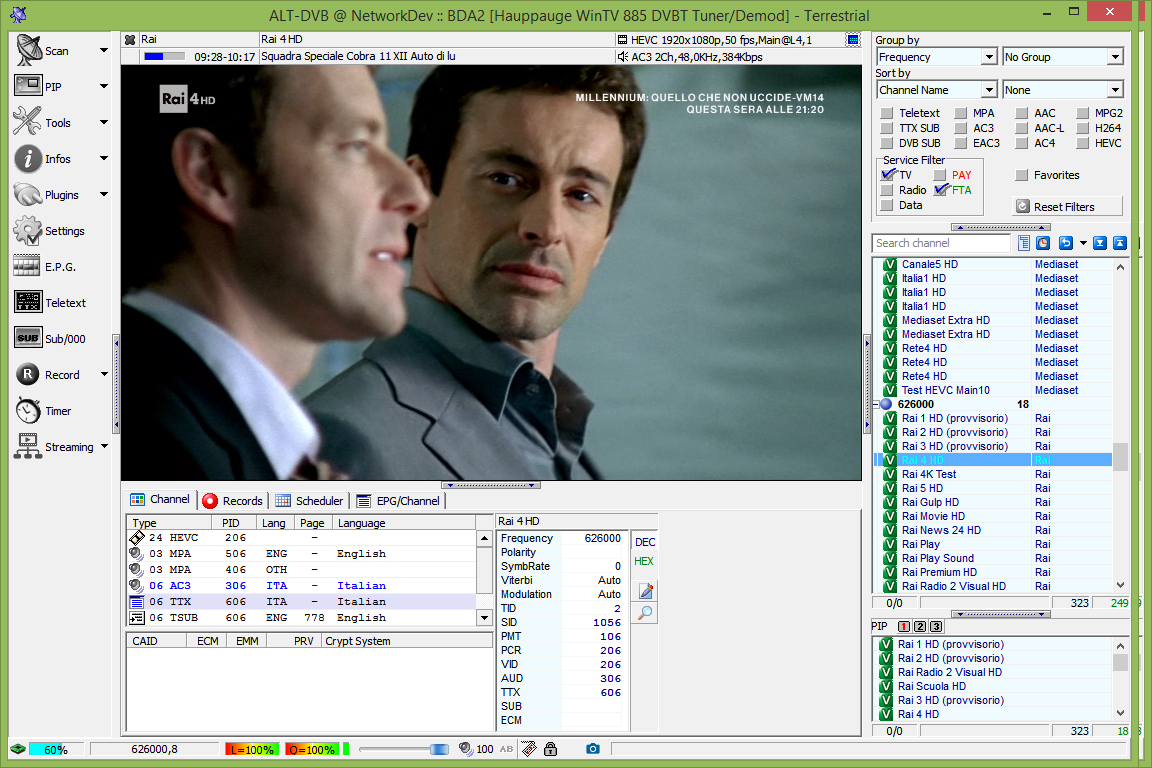The width and height of the screenshot is (1152, 768).
Task: Check the HEVC filter checkbox
Action: [x=1082, y=143]
